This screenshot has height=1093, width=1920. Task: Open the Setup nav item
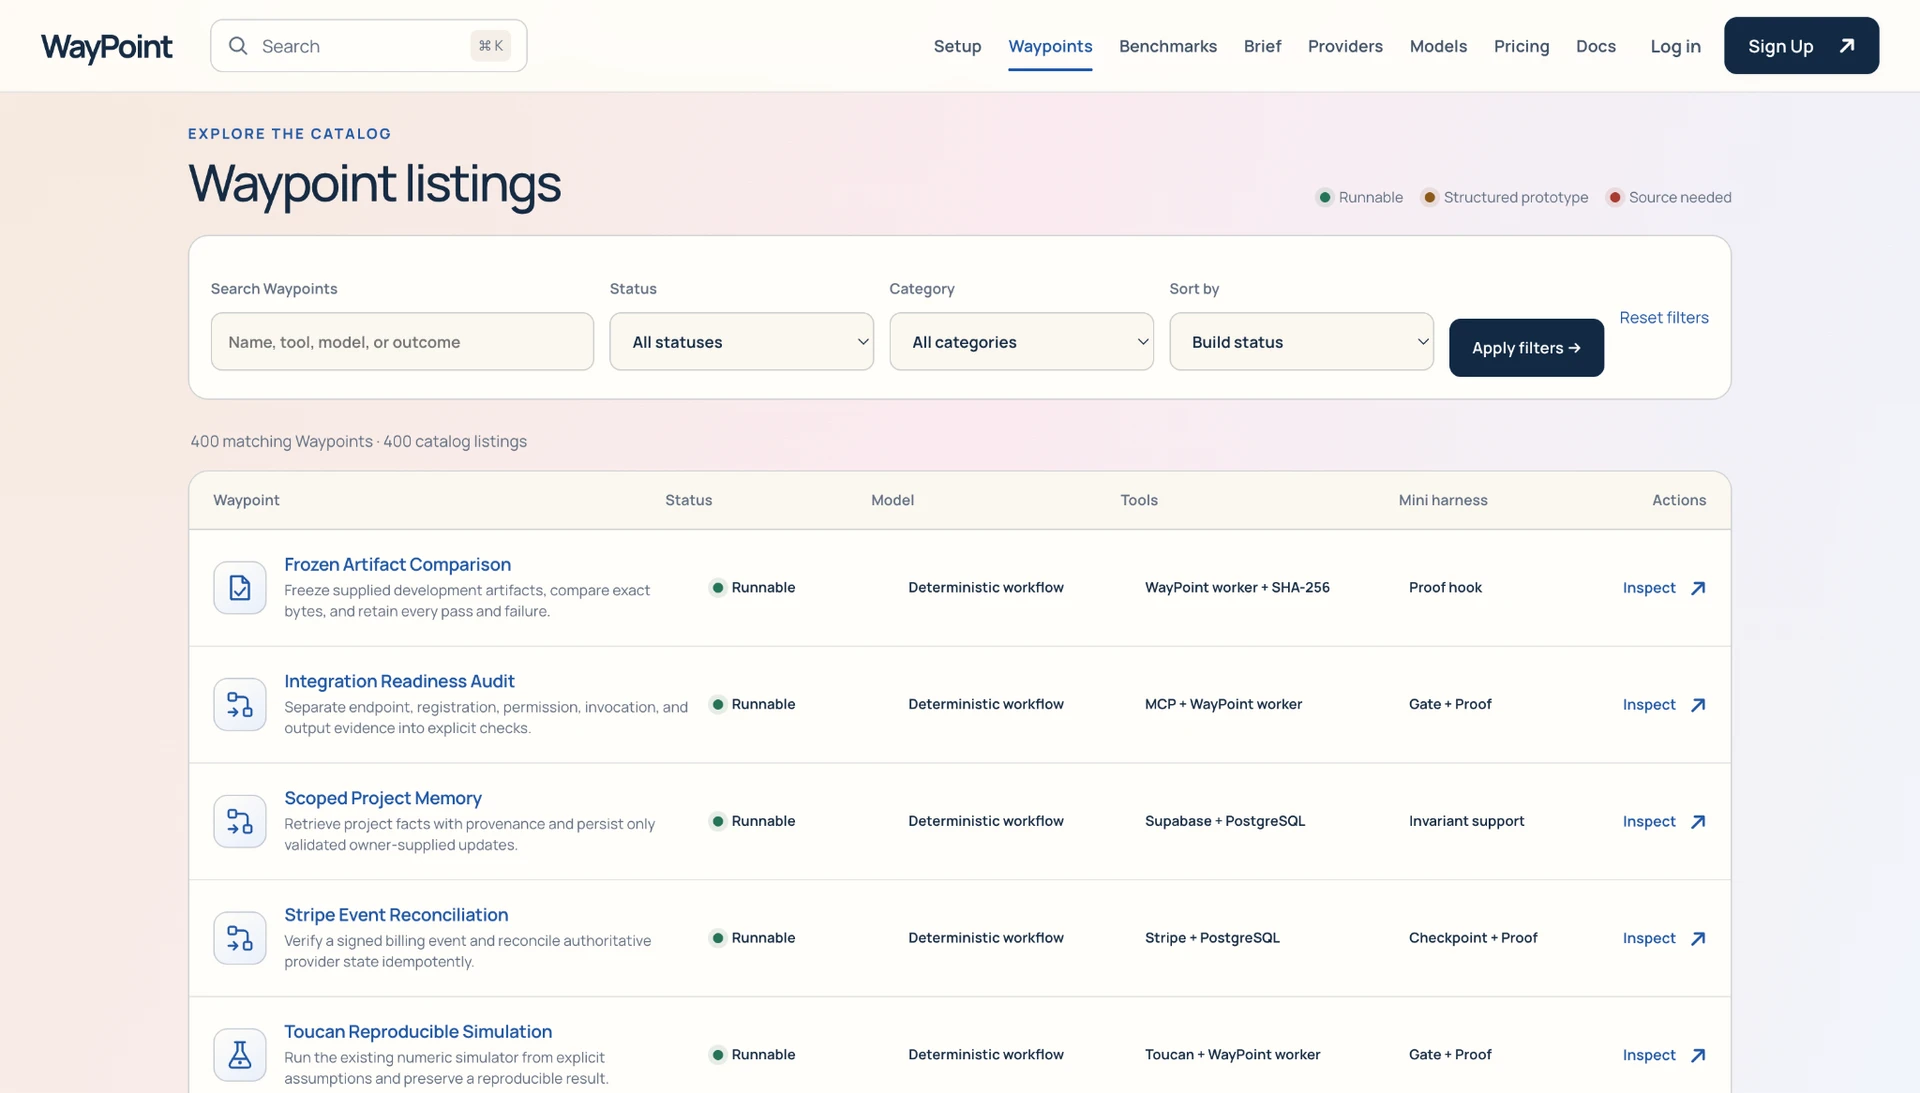click(957, 46)
